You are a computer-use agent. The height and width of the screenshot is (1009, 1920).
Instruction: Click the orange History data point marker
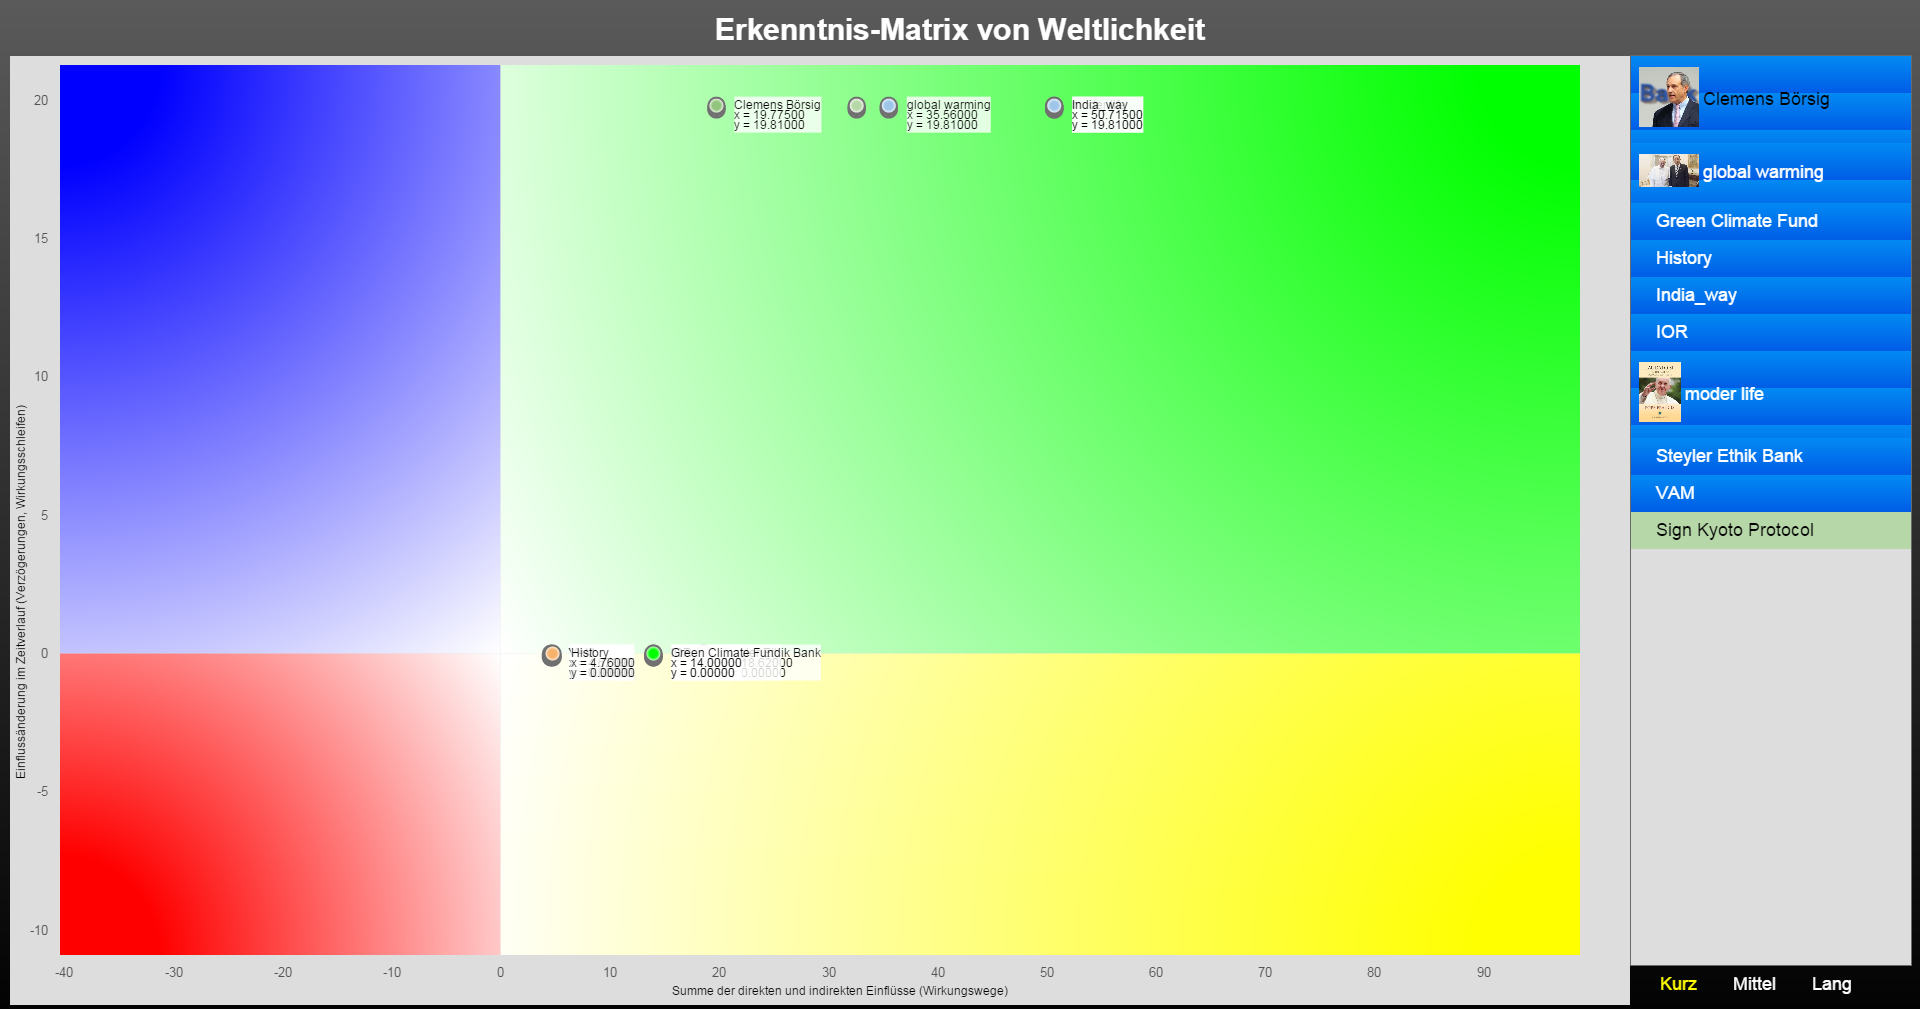[x=552, y=655]
